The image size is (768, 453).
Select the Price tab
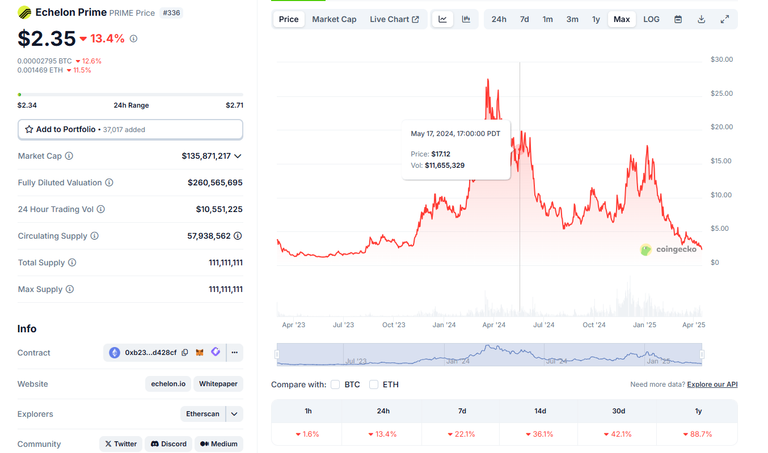tap(288, 19)
